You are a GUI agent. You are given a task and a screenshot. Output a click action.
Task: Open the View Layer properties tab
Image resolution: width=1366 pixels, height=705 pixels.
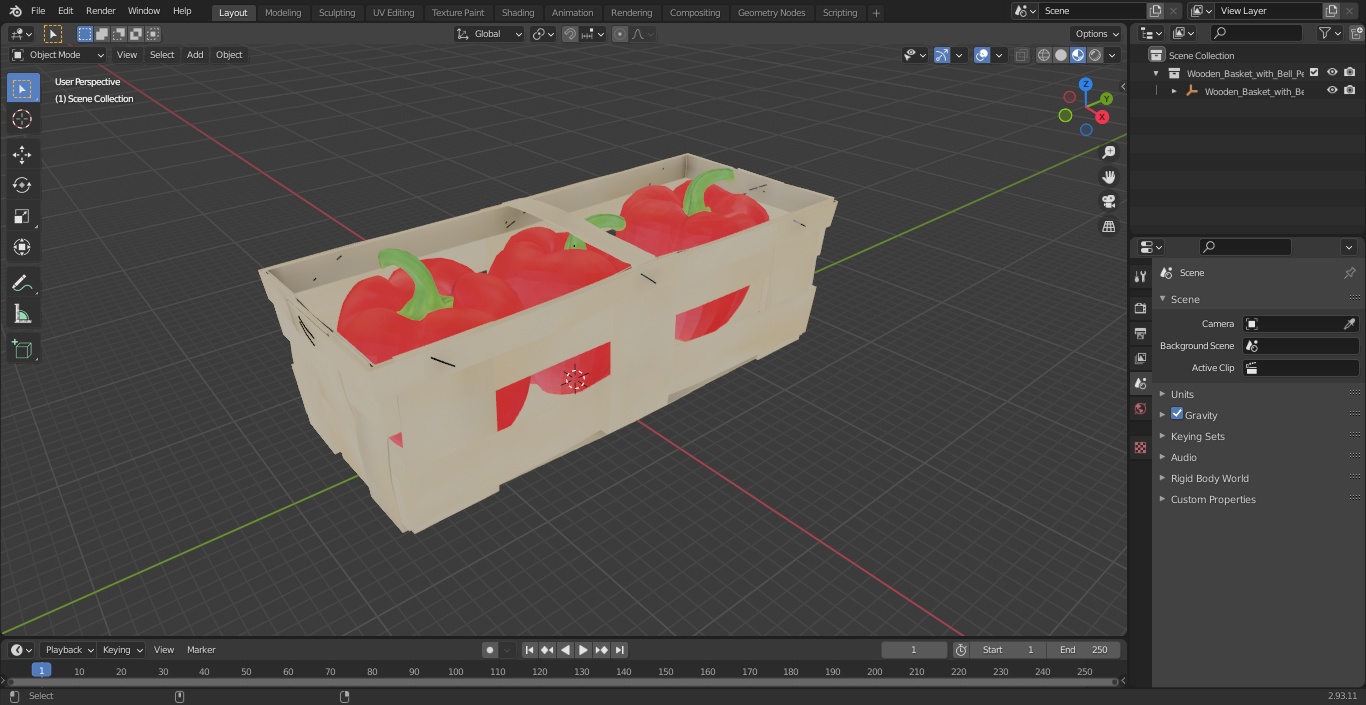click(x=1140, y=358)
